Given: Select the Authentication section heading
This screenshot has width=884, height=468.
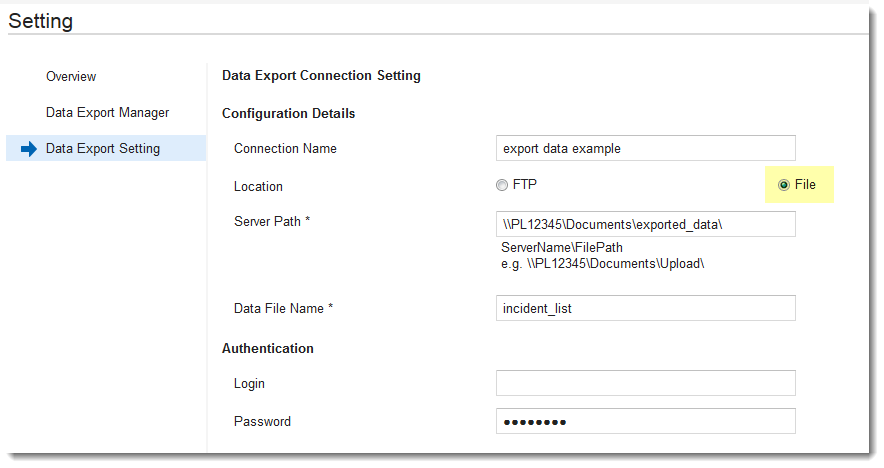Looking at the screenshot, I should 268,348.
